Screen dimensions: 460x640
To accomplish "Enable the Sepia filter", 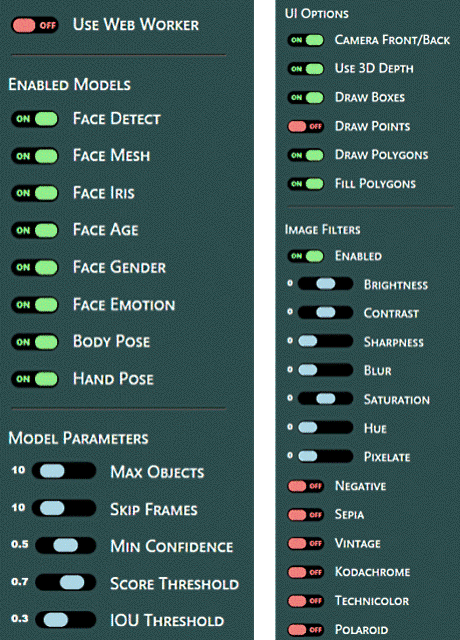I will click(x=306, y=514).
